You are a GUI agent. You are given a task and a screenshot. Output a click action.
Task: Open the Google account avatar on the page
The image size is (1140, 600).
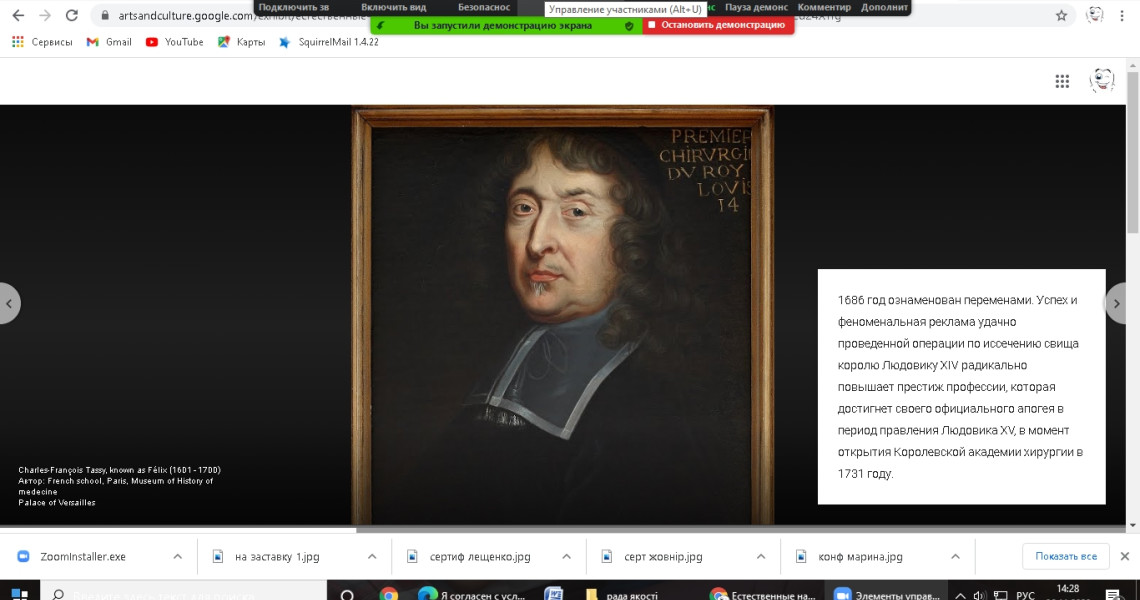pos(1102,80)
